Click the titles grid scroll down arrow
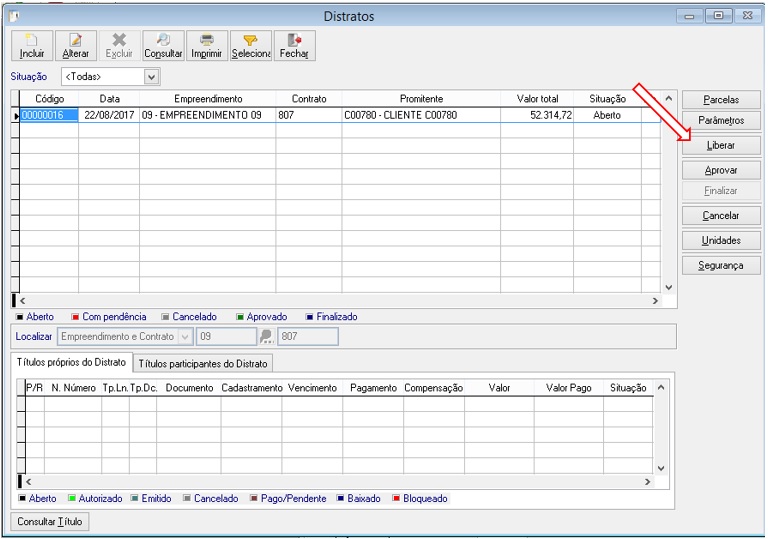768x539 pixels. click(661, 468)
